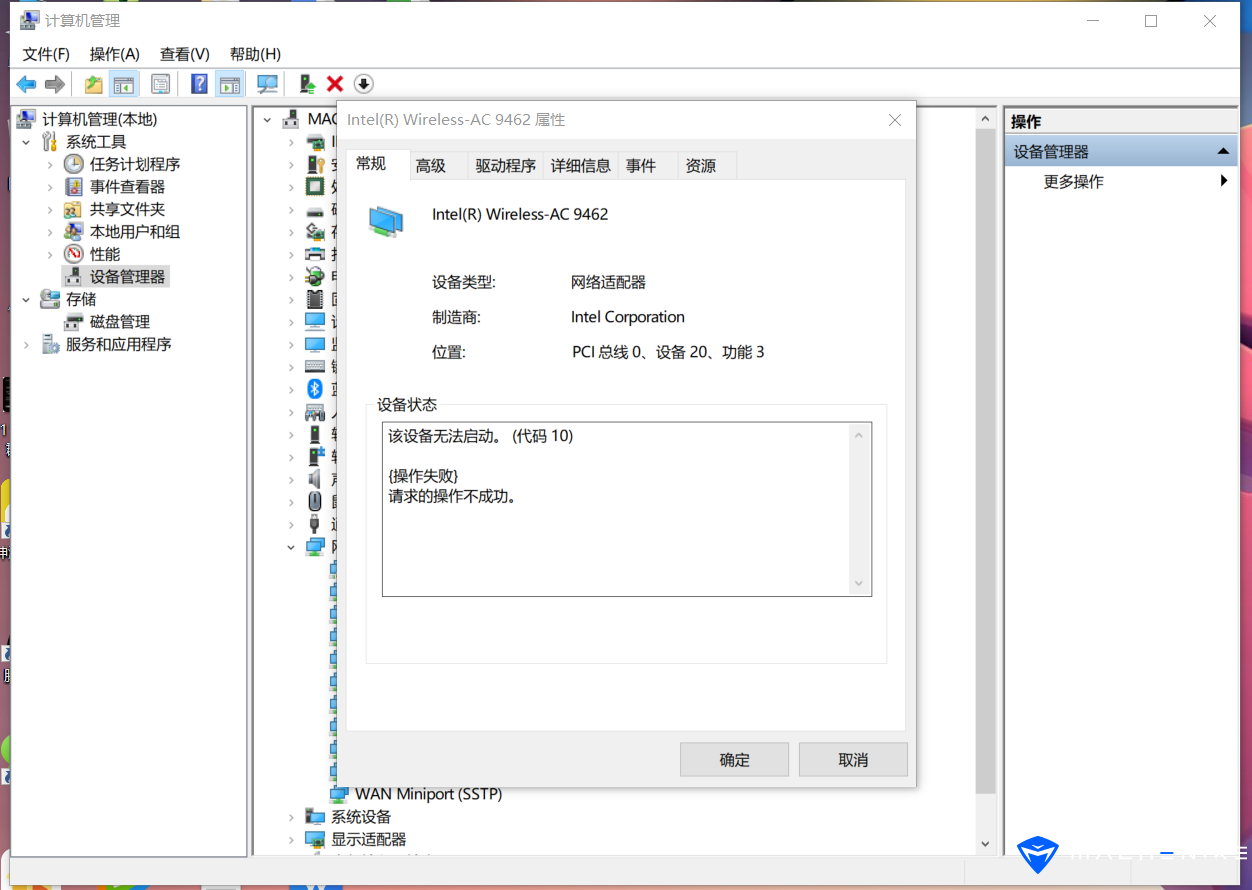
Task: Click the 确定 button
Action: pyautogui.click(x=734, y=760)
